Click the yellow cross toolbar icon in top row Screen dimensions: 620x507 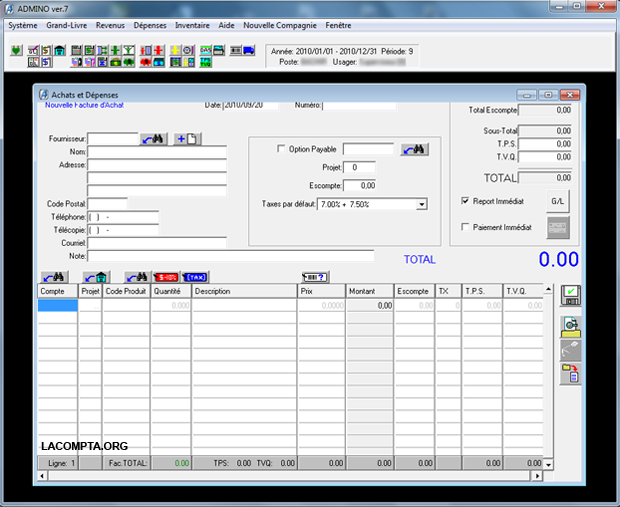click(176, 50)
